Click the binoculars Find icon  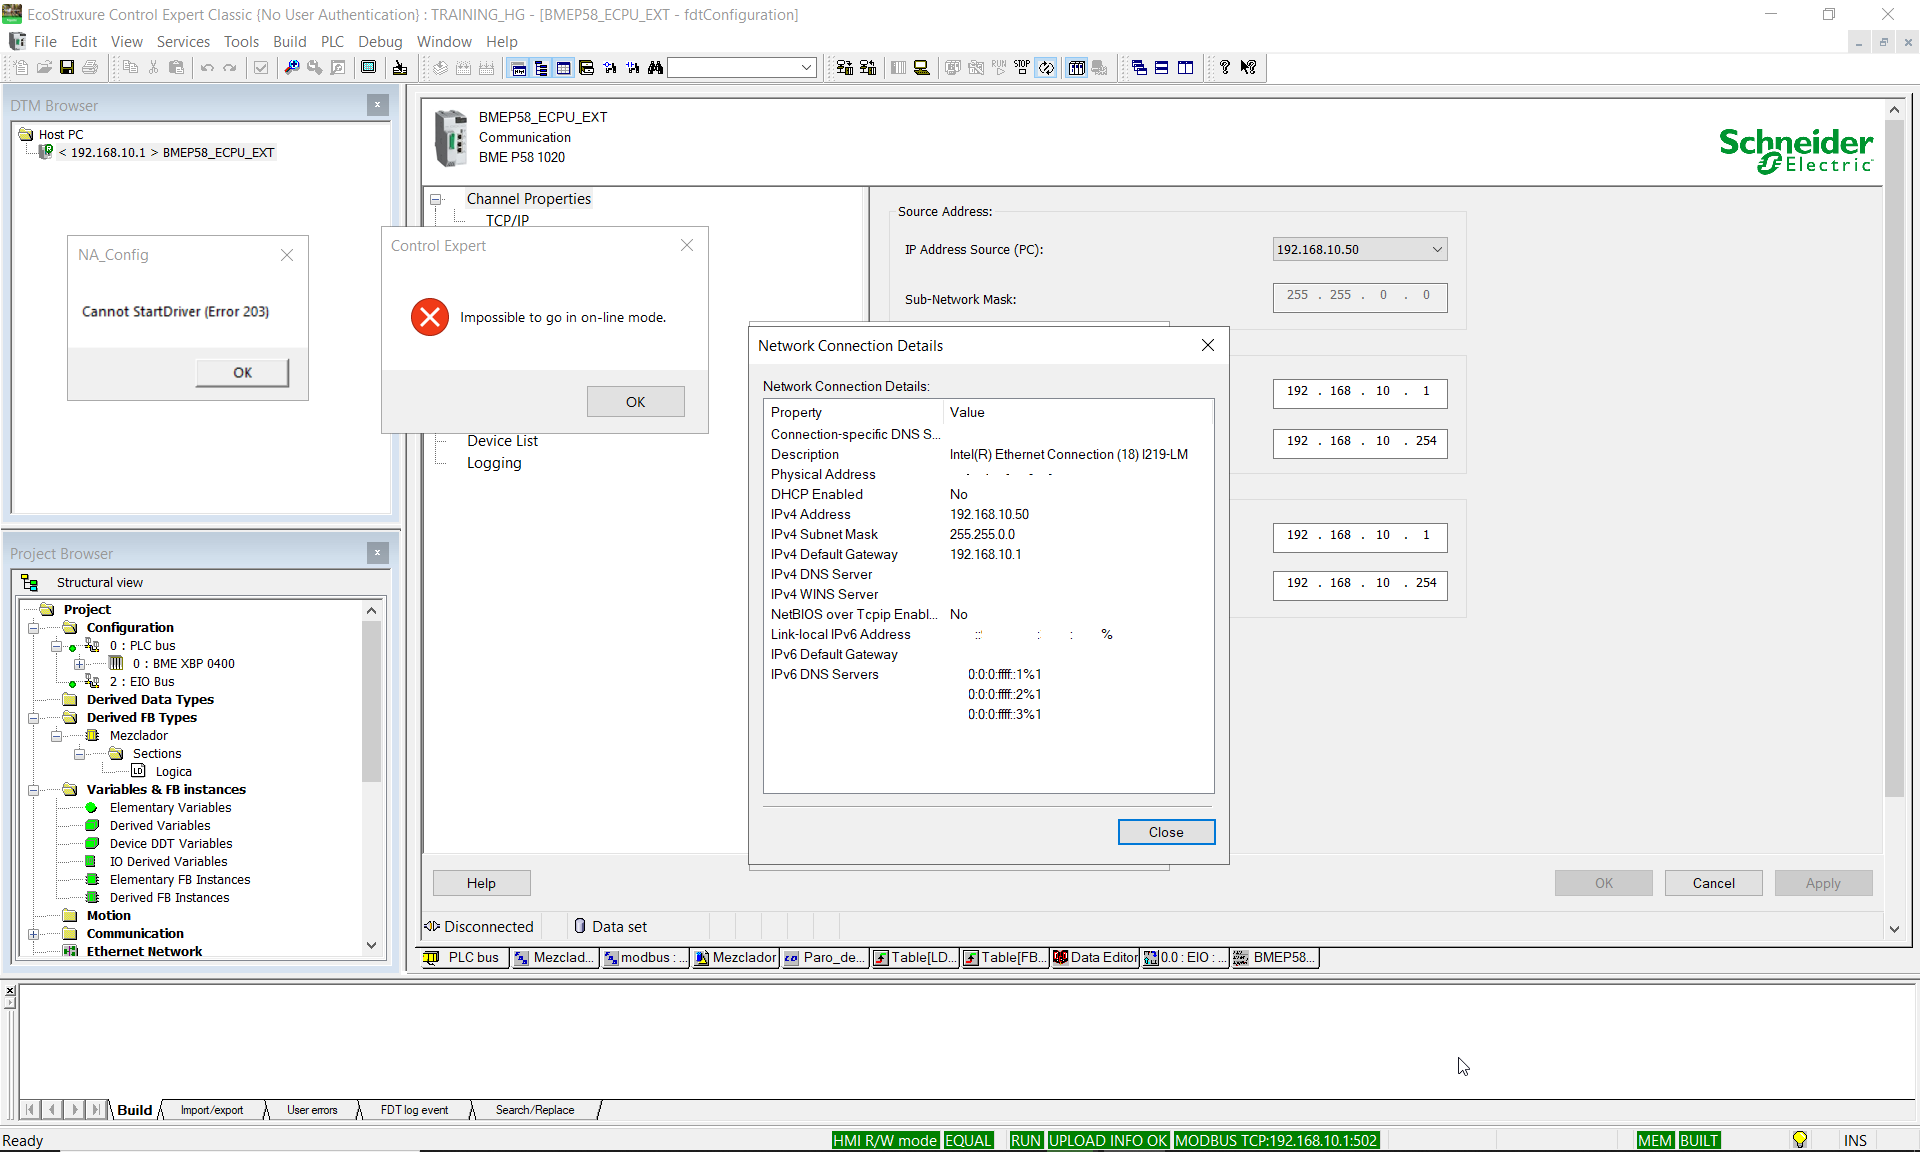(x=656, y=68)
